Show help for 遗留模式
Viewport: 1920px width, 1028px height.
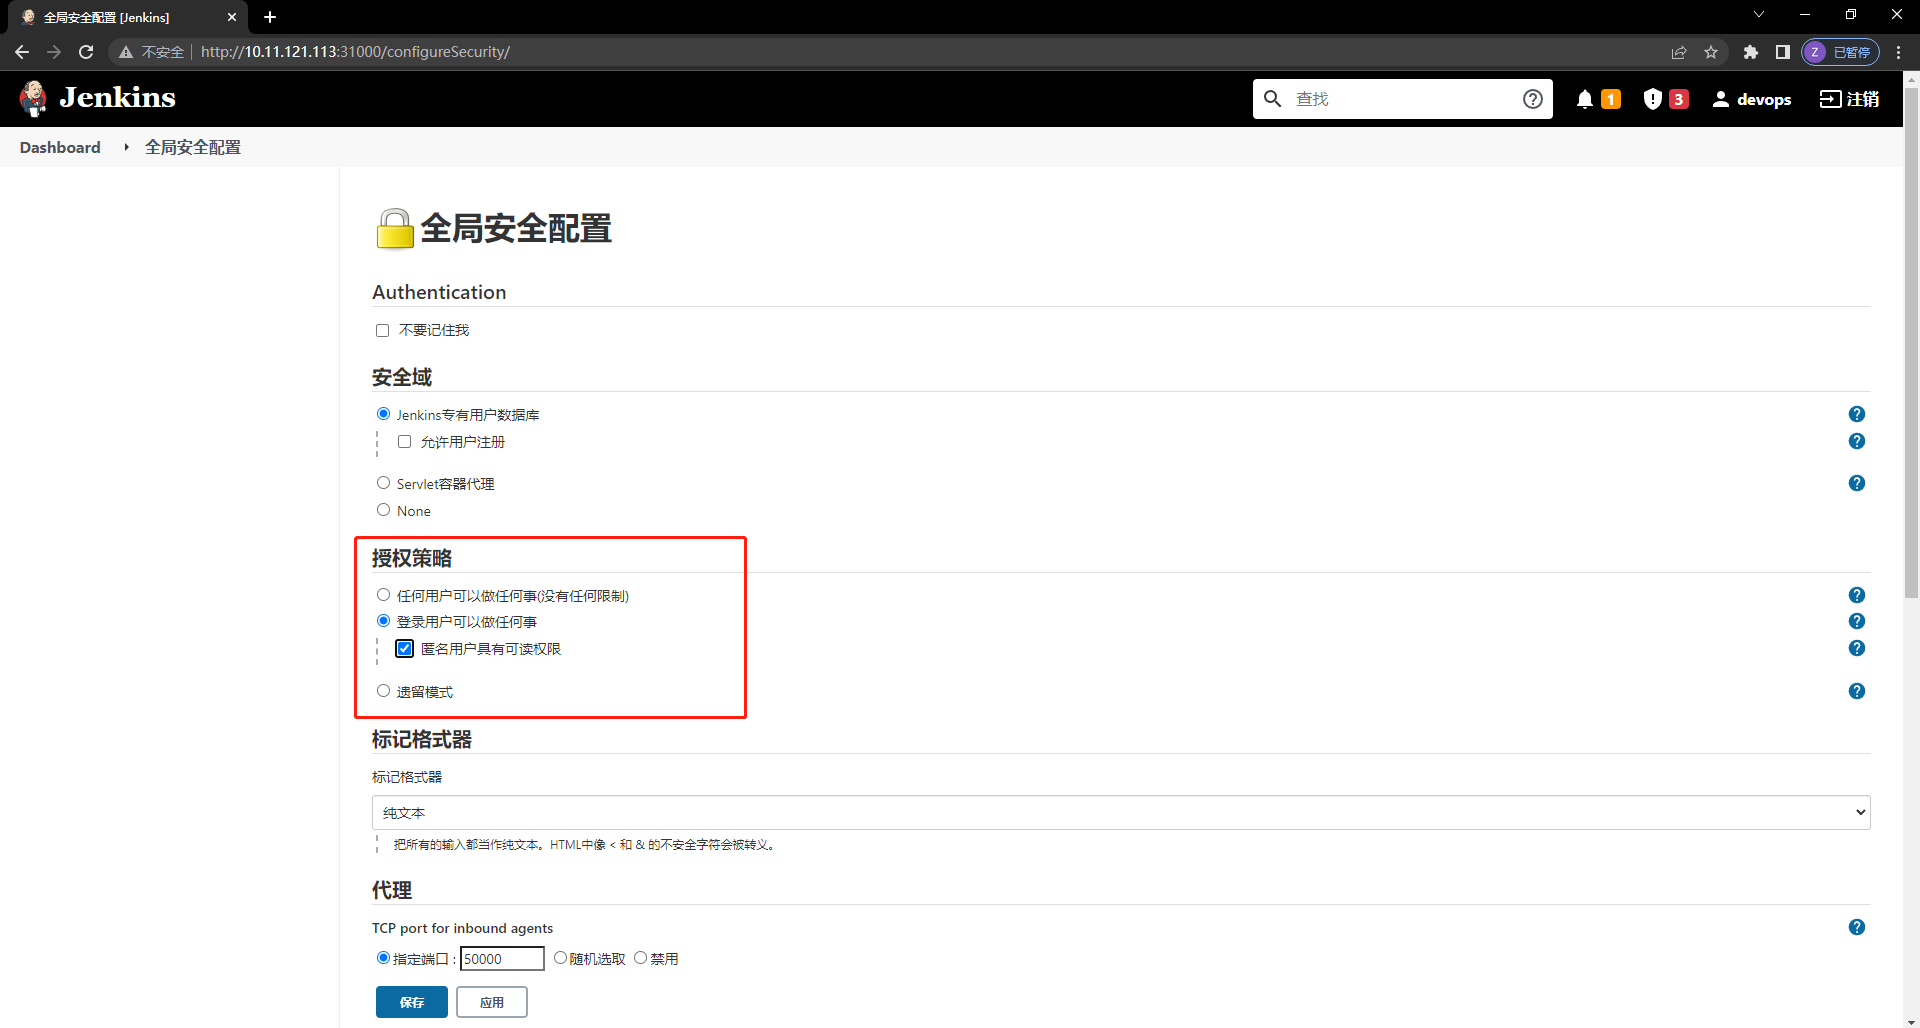click(1857, 691)
